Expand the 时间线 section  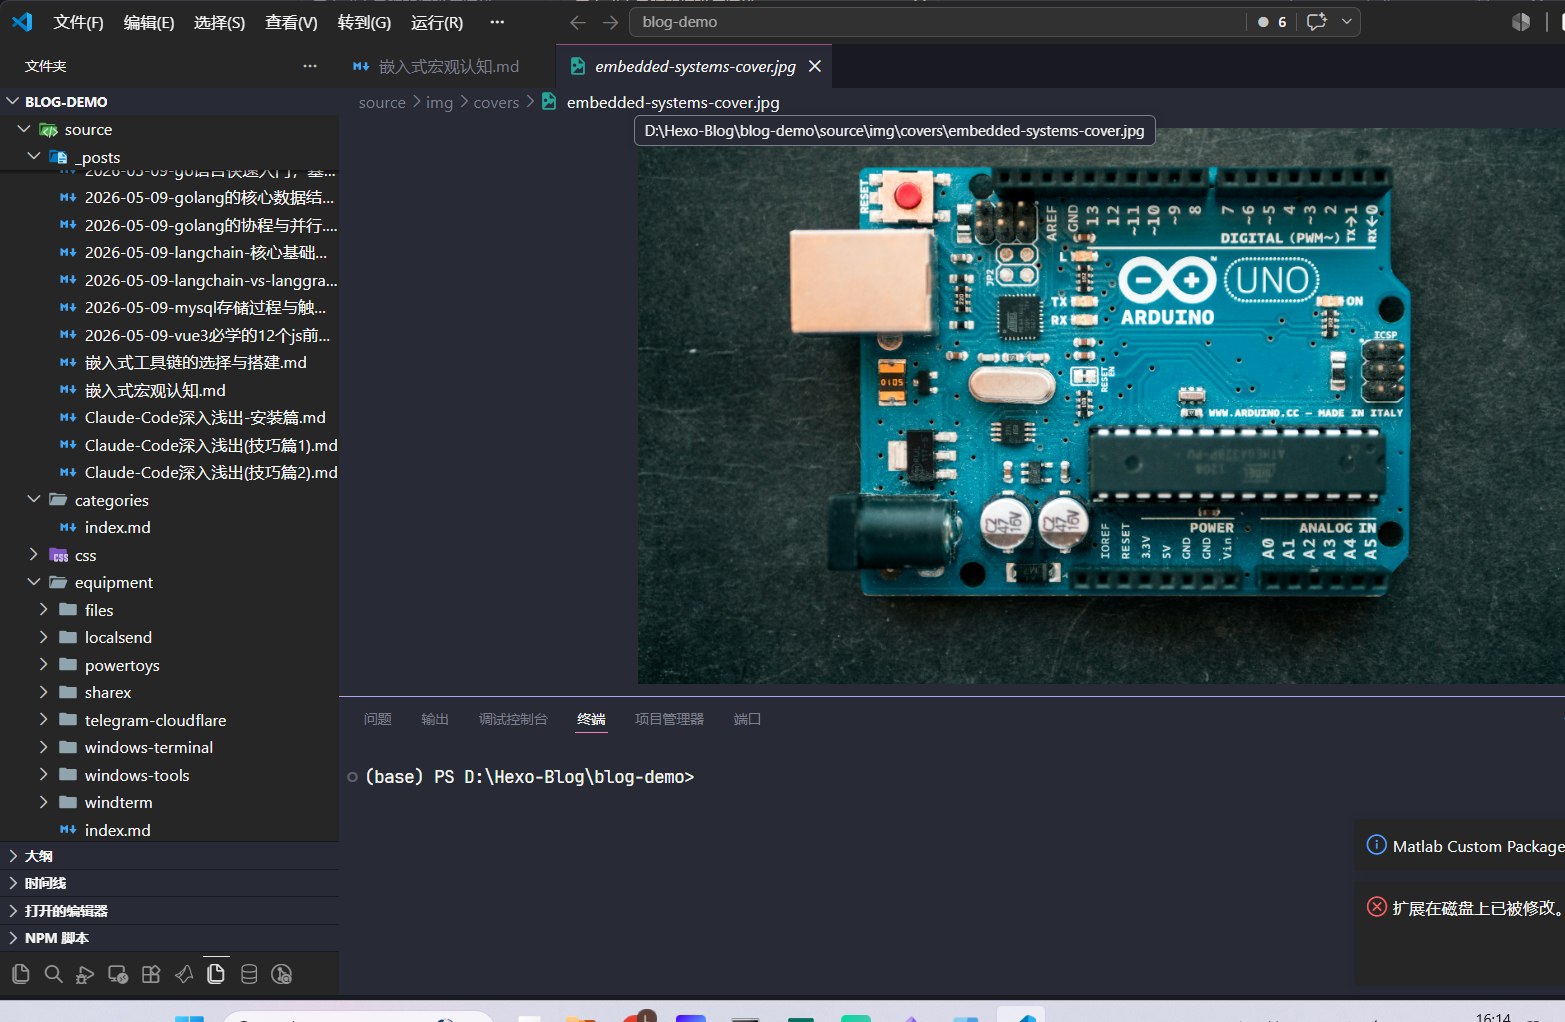pyautogui.click(x=169, y=883)
